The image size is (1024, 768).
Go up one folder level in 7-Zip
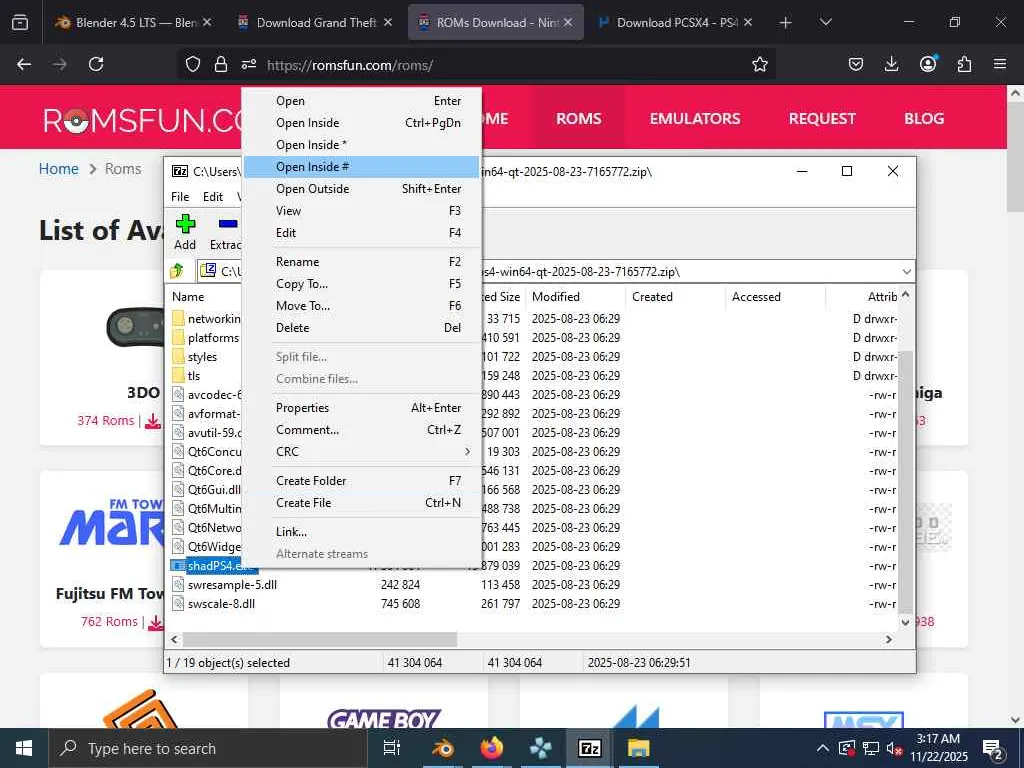(x=177, y=270)
